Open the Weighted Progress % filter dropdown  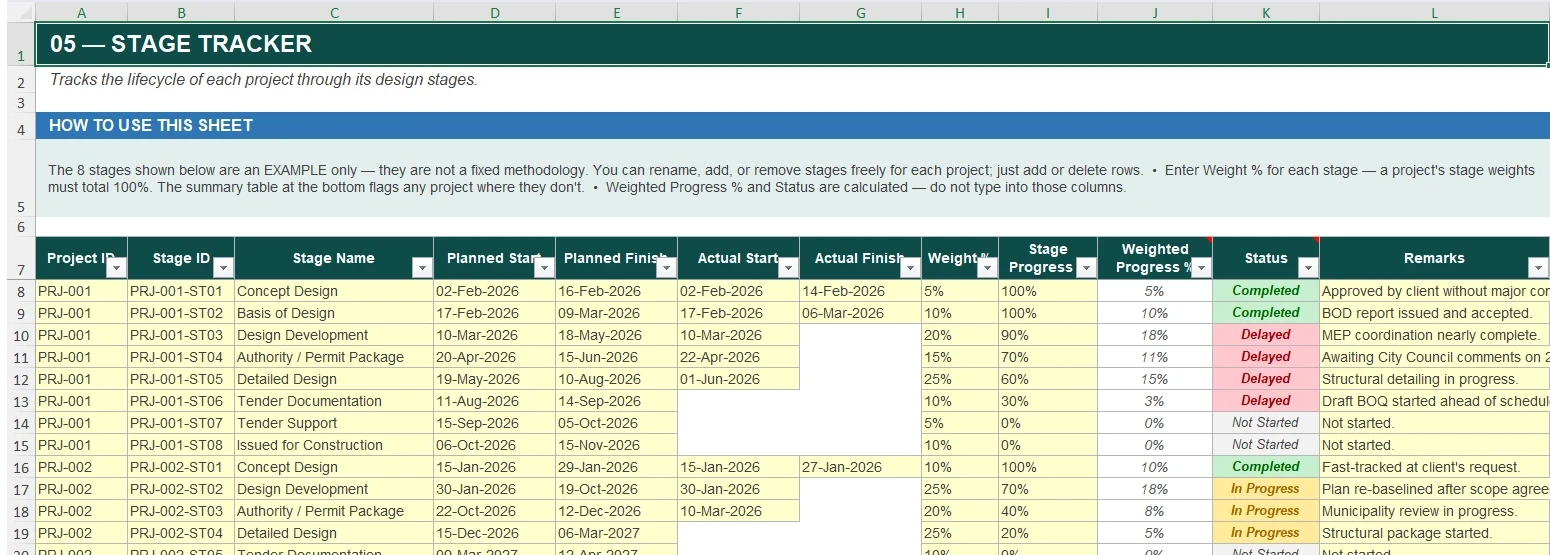1201,268
